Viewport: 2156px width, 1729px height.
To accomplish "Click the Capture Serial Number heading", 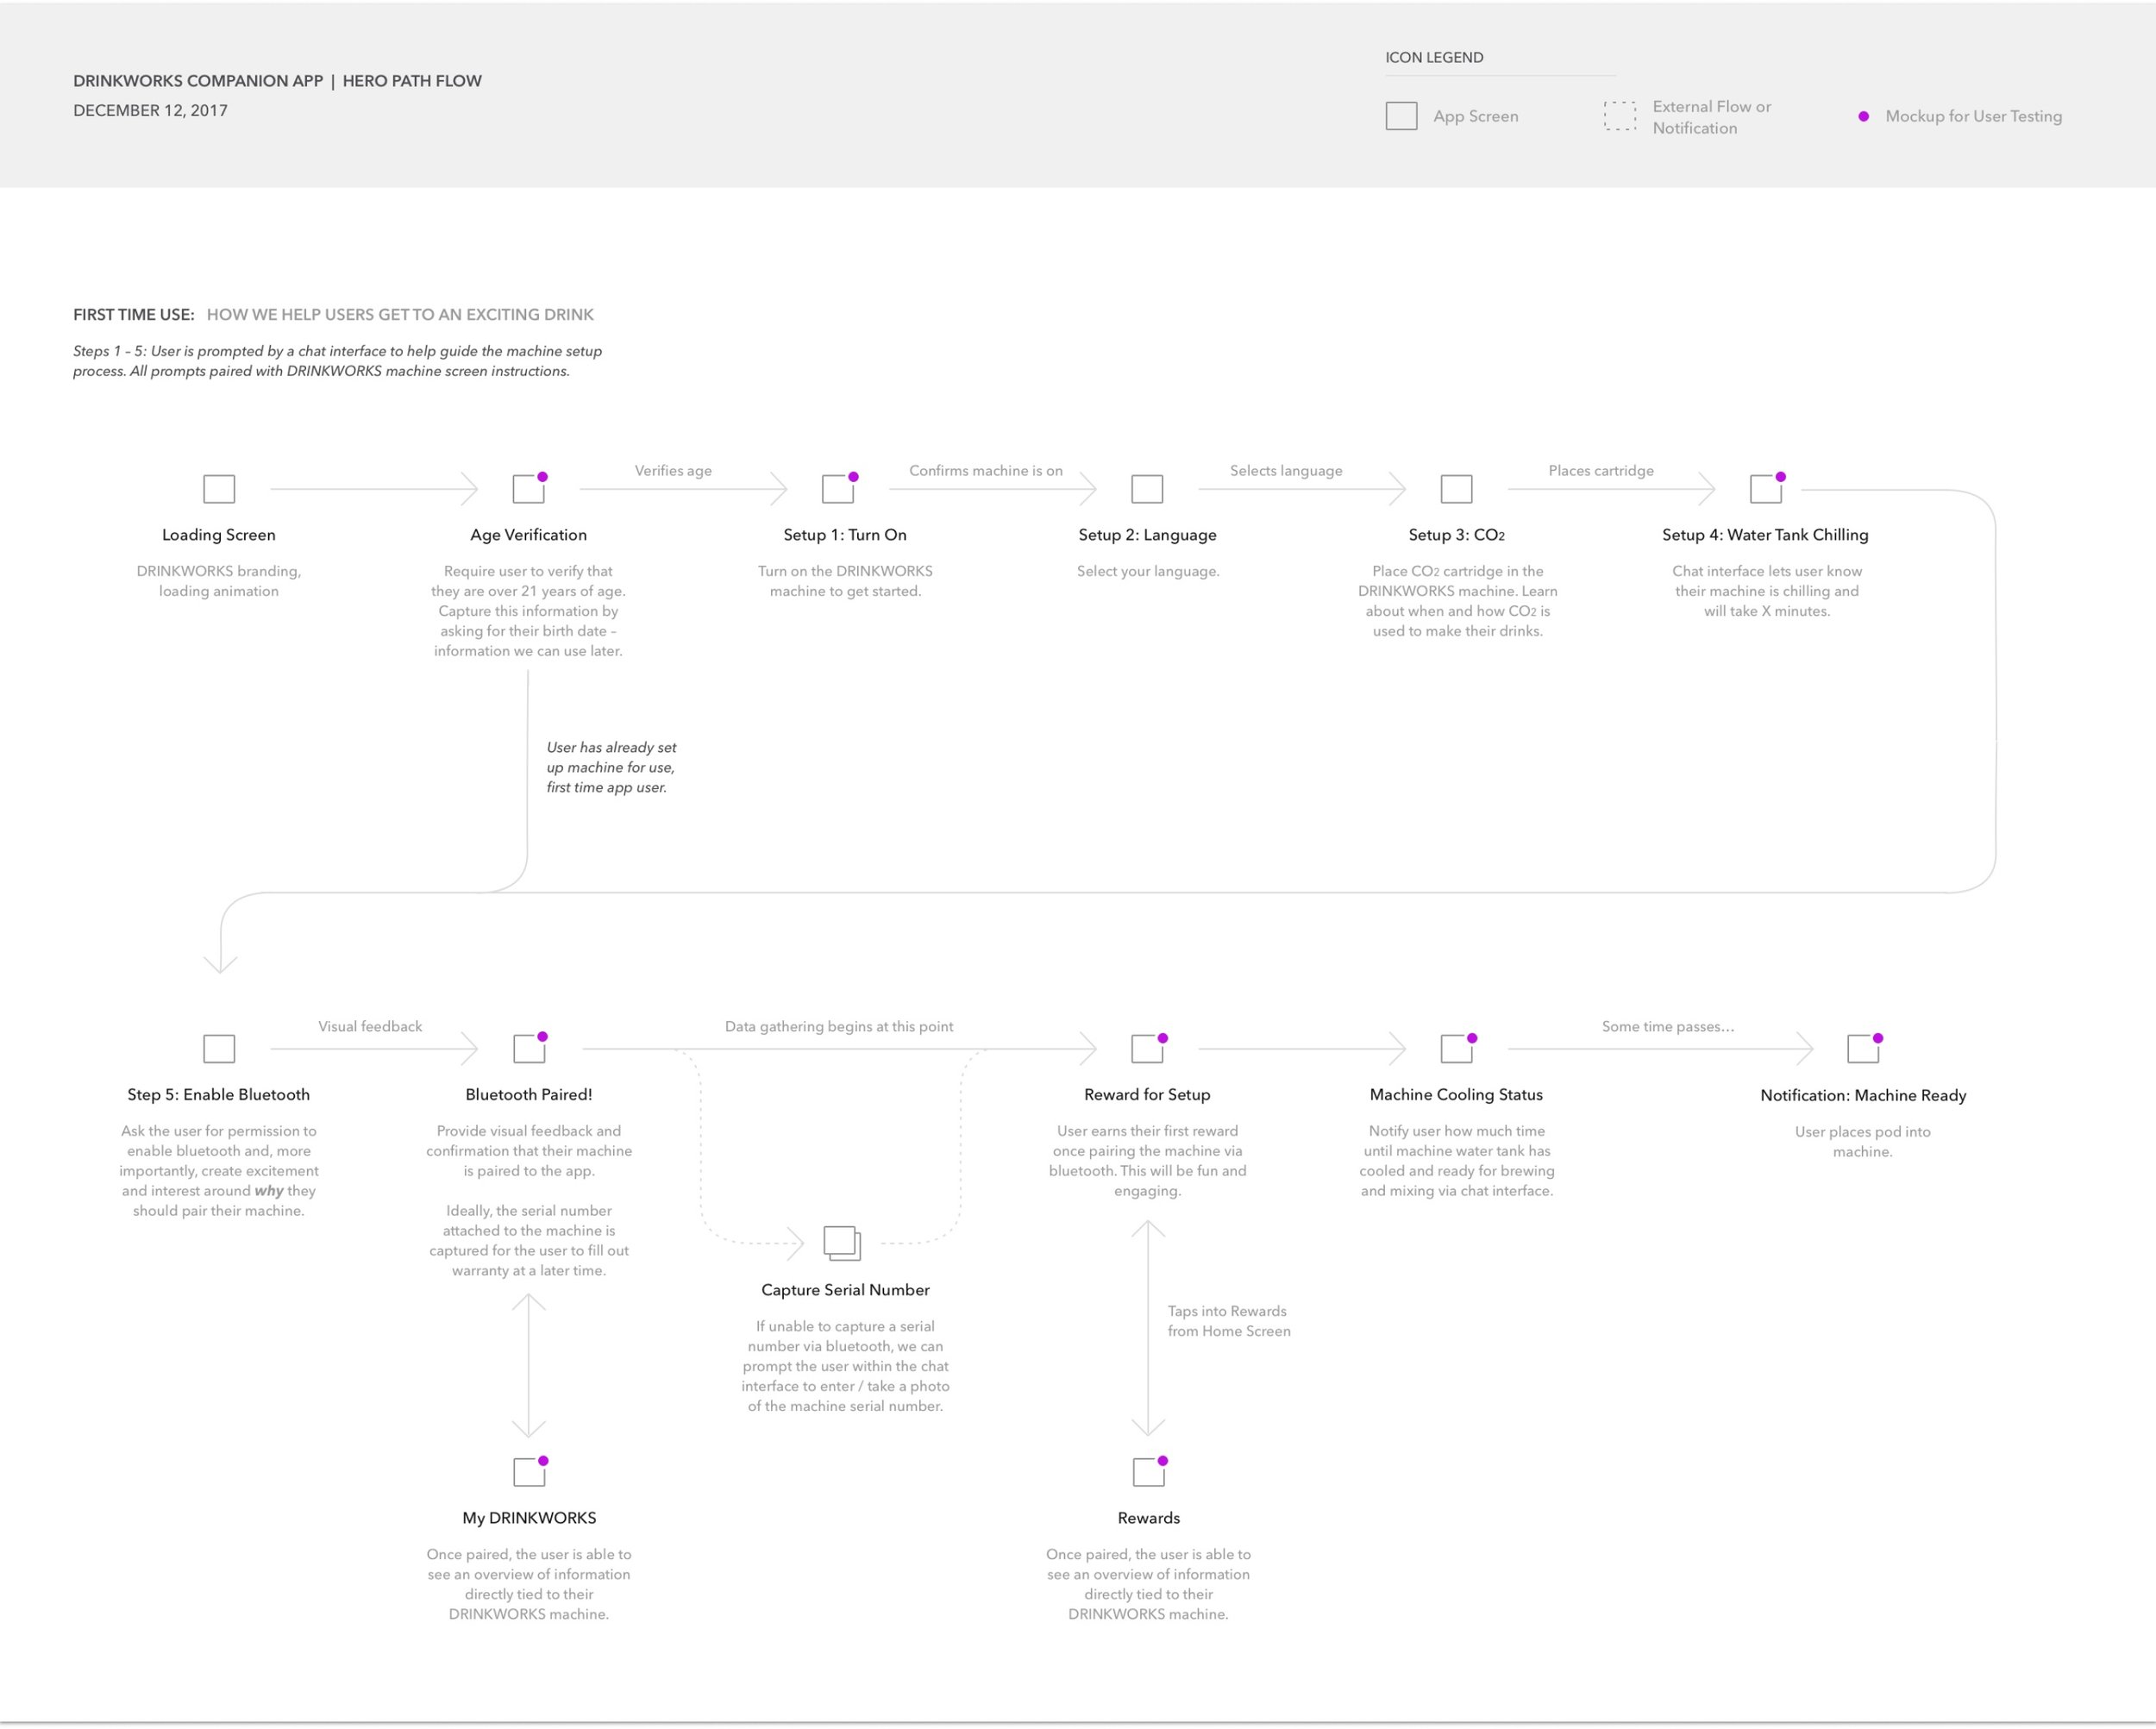I will pyautogui.click(x=846, y=1290).
